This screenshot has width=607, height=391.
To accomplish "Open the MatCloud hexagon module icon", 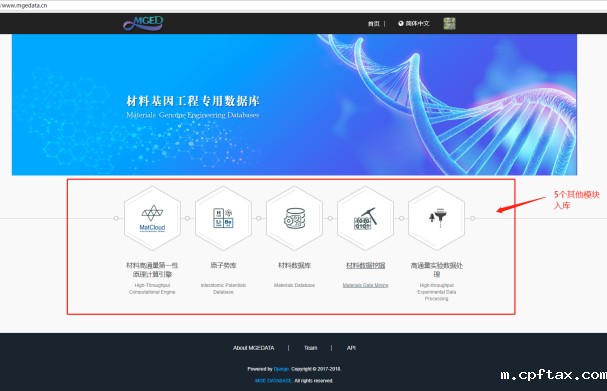I will (x=152, y=218).
